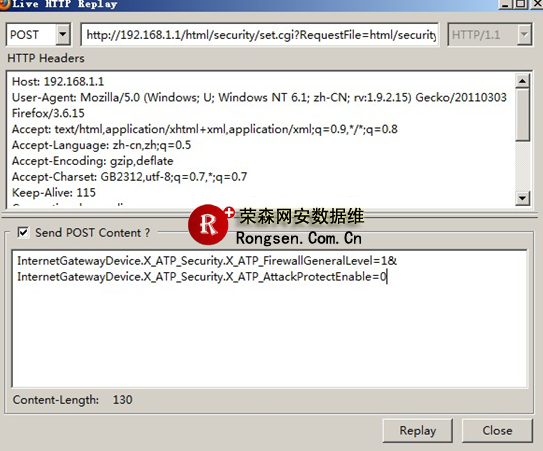
Task: Click the headers scrollbar thumb
Action: (522, 115)
